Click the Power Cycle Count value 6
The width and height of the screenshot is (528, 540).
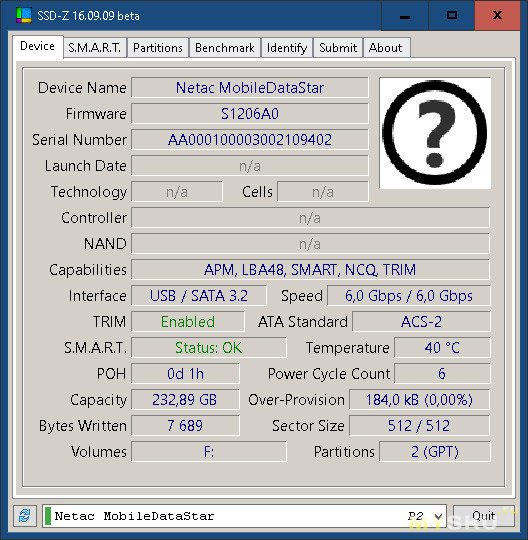point(442,374)
